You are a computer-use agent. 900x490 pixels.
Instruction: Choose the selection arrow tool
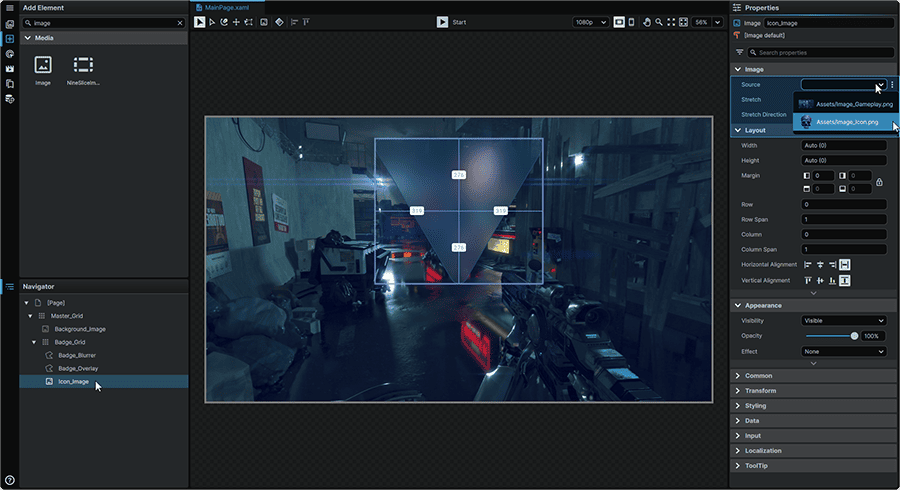click(x=199, y=22)
